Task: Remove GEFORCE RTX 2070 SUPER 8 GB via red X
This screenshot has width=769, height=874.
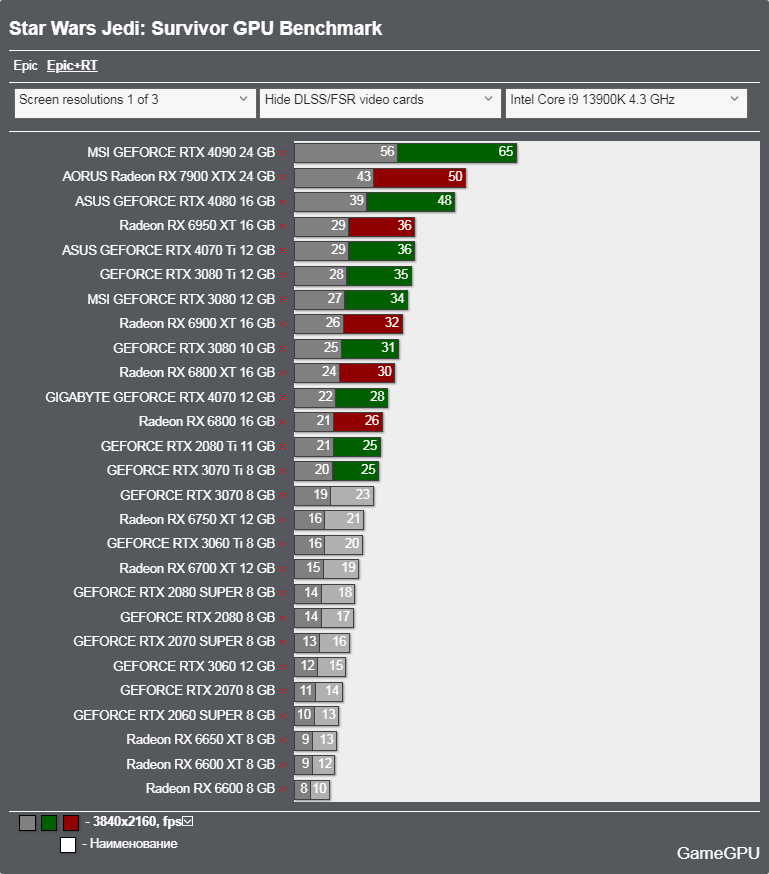Action: (x=283, y=643)
